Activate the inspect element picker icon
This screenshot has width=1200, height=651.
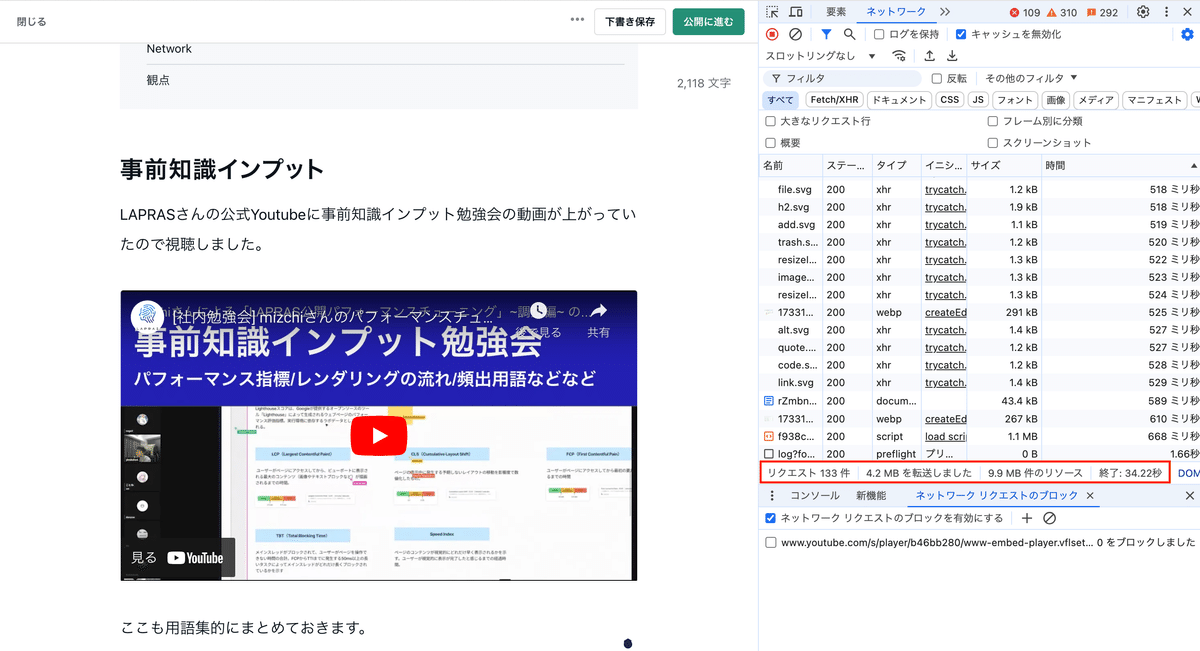tap(774, 12)
